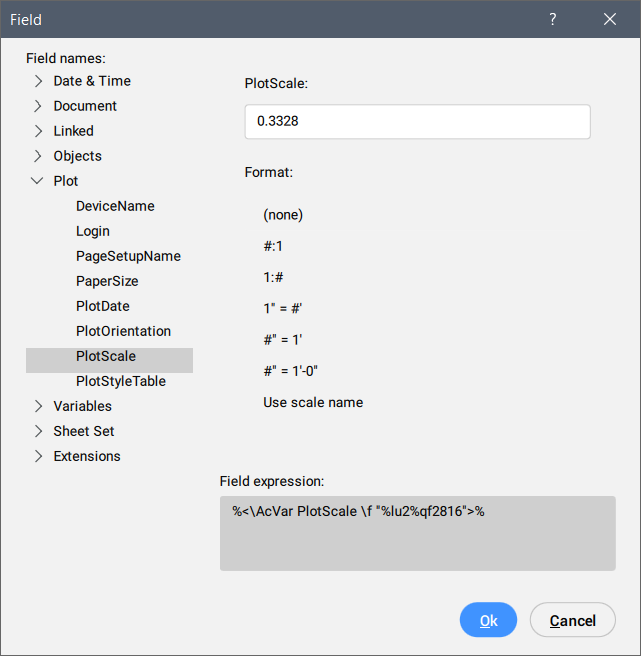Select PlotStyleTable field
Image resolution: width=641 pixels, height=656 pixels.
coord(120,381)
